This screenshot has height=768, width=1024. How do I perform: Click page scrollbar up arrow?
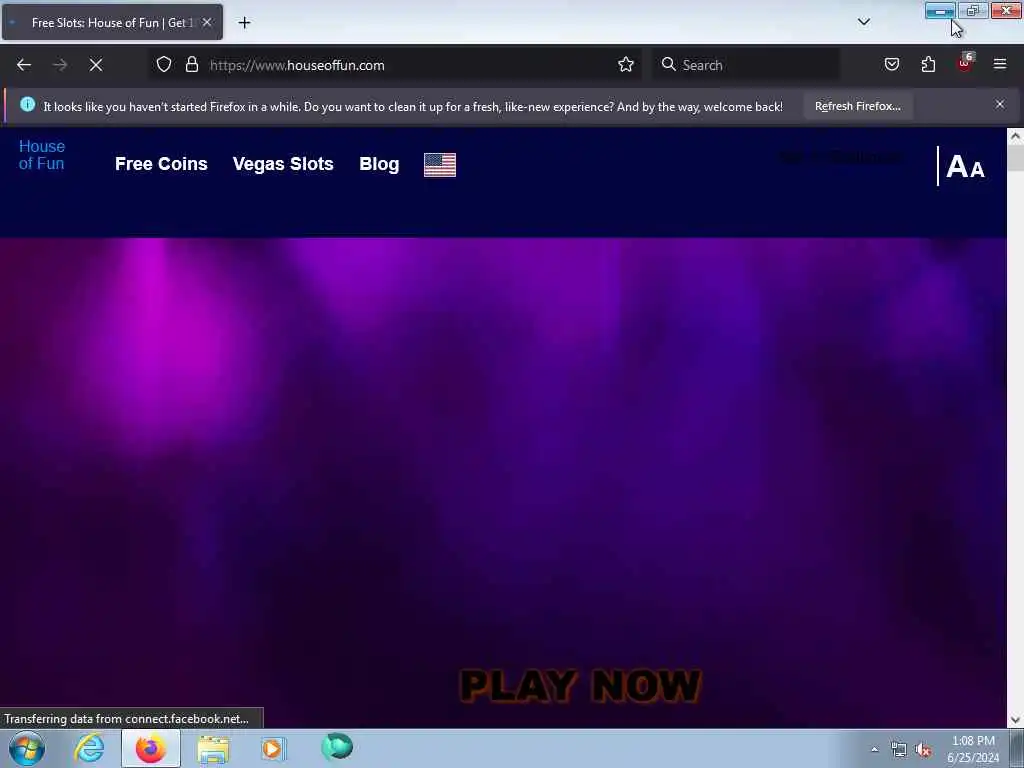click(1015, 136)
